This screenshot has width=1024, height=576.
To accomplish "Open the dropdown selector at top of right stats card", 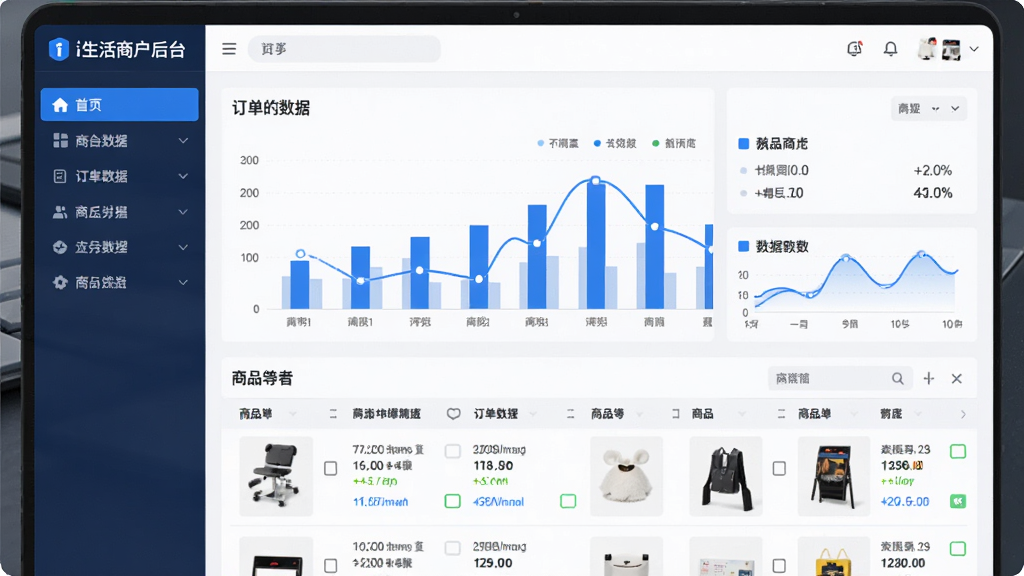I will tap(929, 108).
